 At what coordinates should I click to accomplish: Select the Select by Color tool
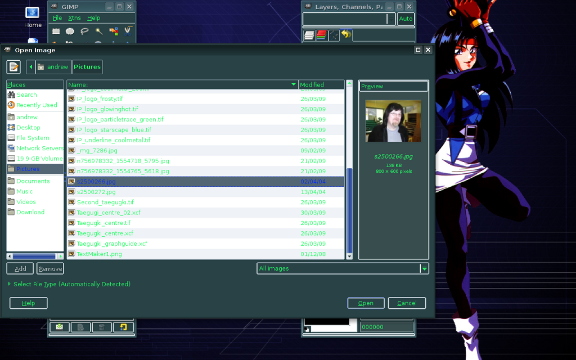point(114,31)
